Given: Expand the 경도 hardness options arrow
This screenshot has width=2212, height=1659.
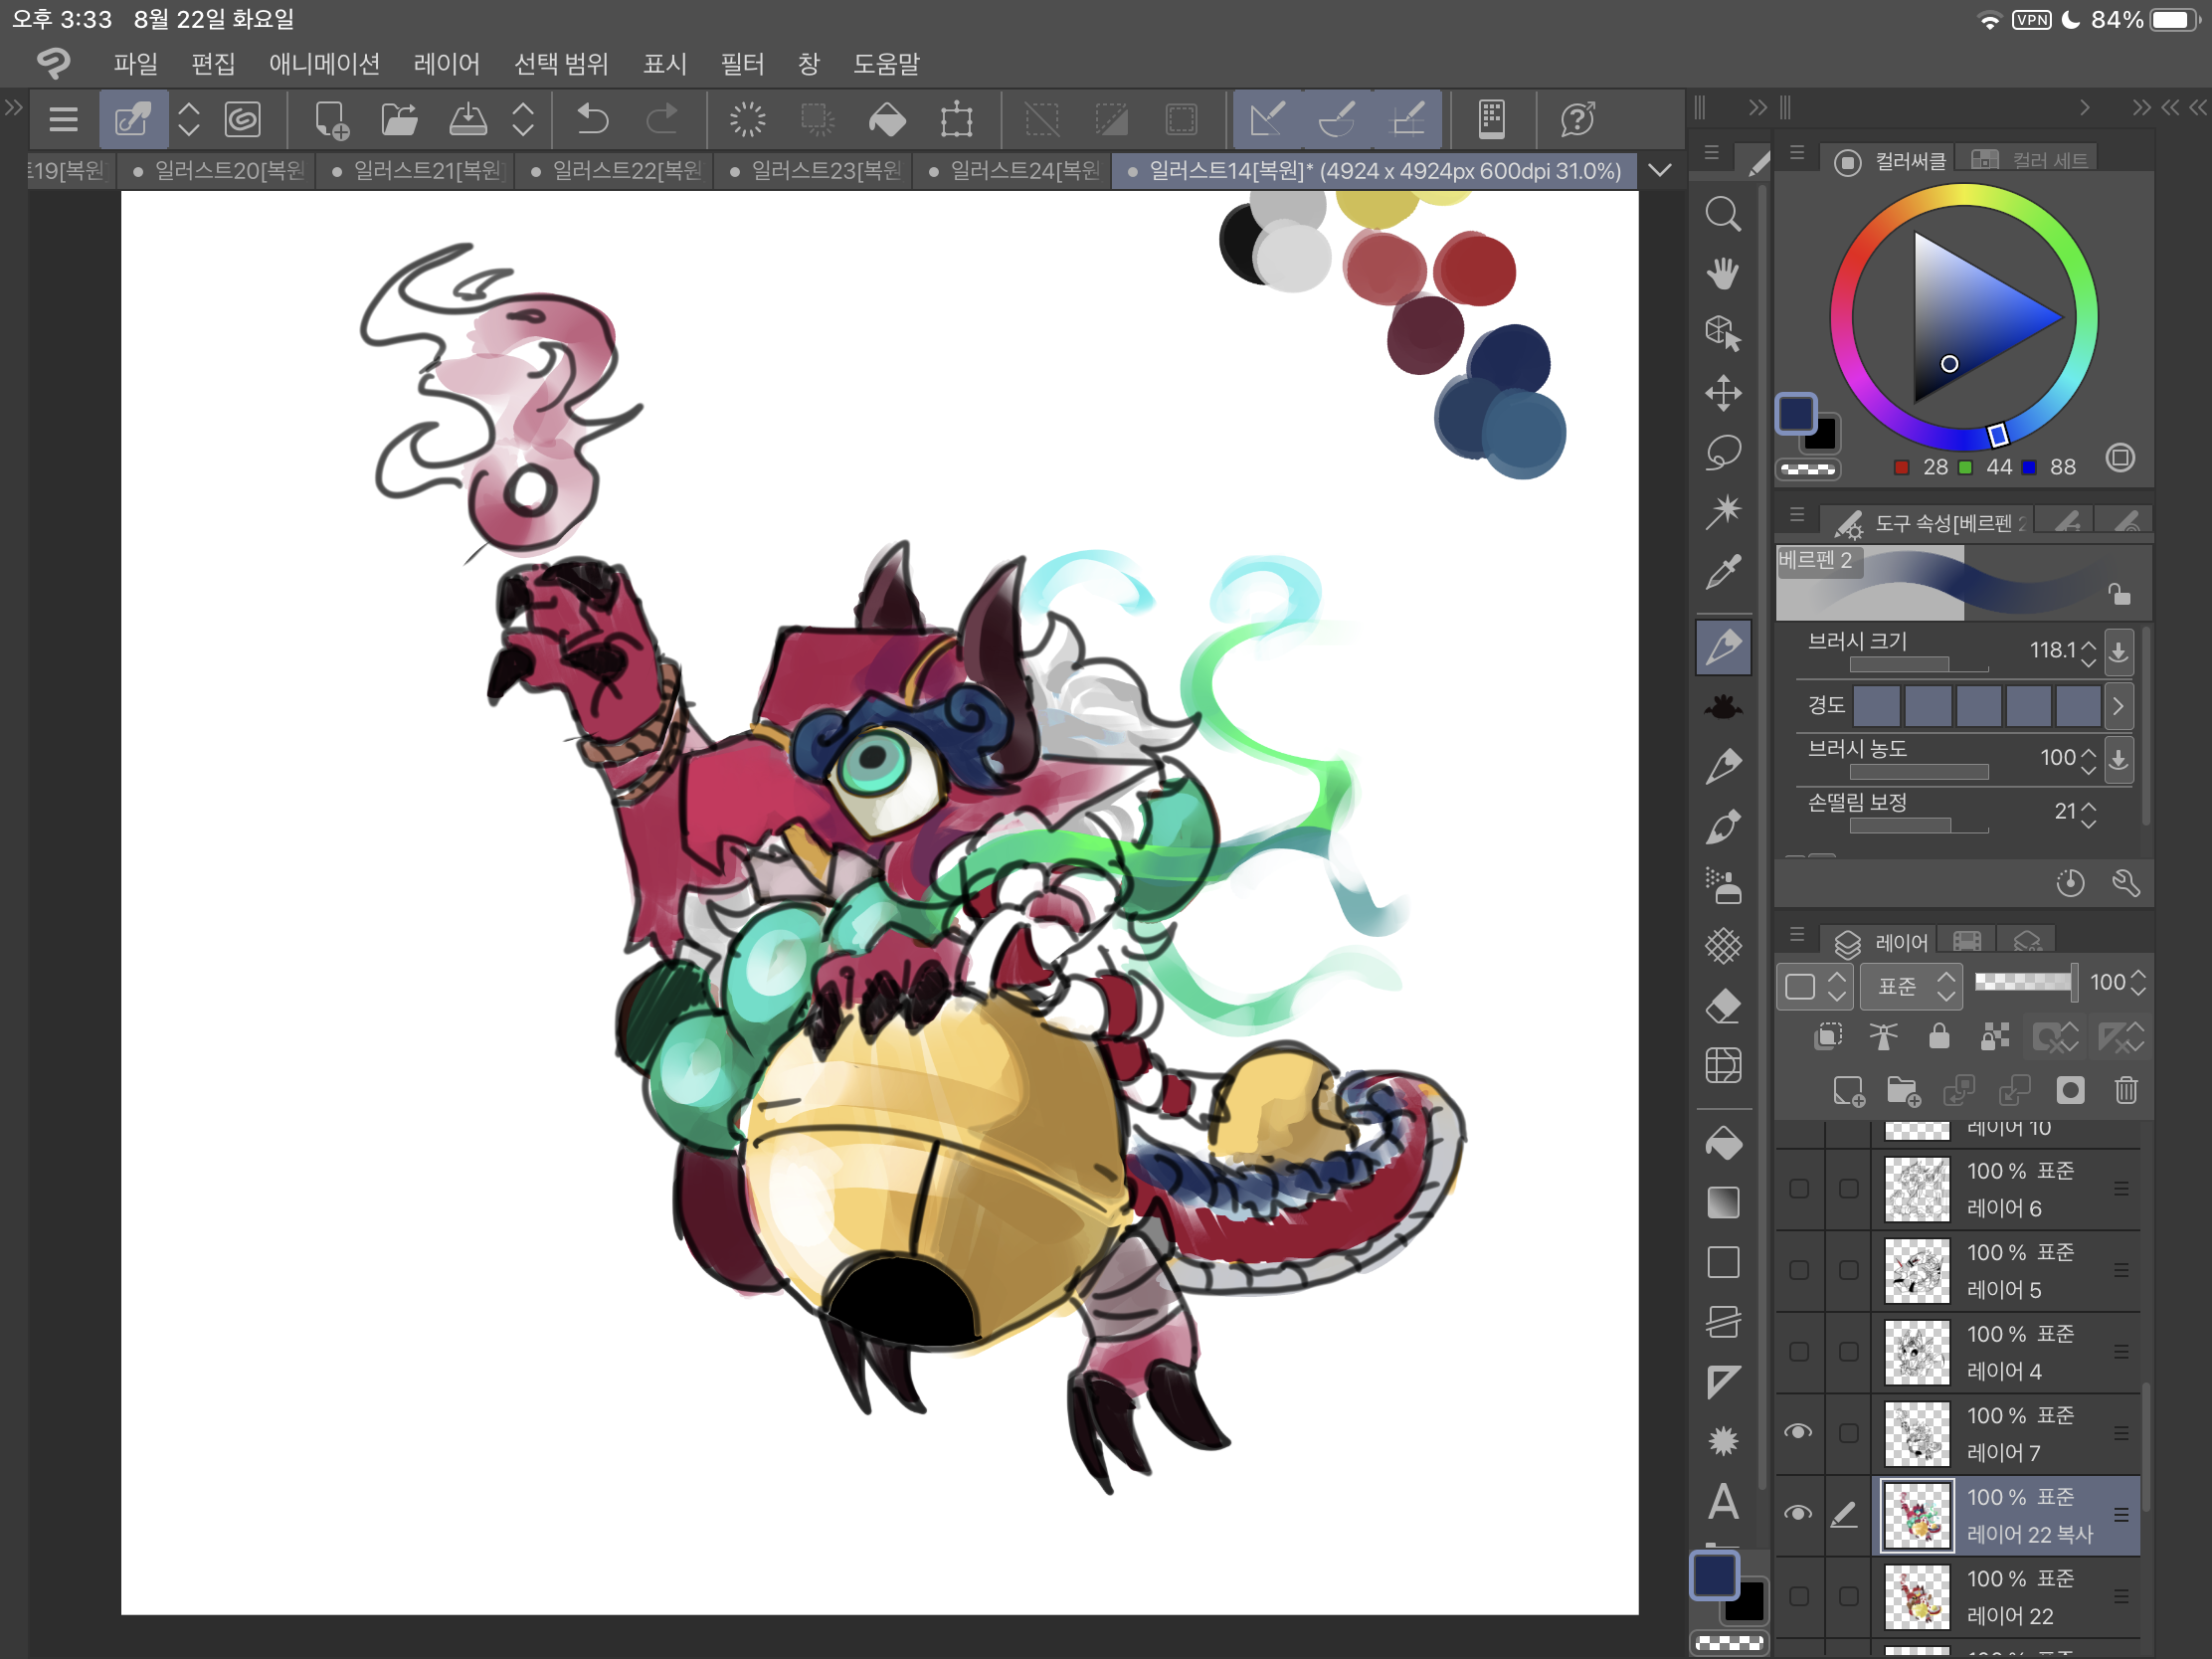Looking at the screenshot, I should [x=2117, y=705].
